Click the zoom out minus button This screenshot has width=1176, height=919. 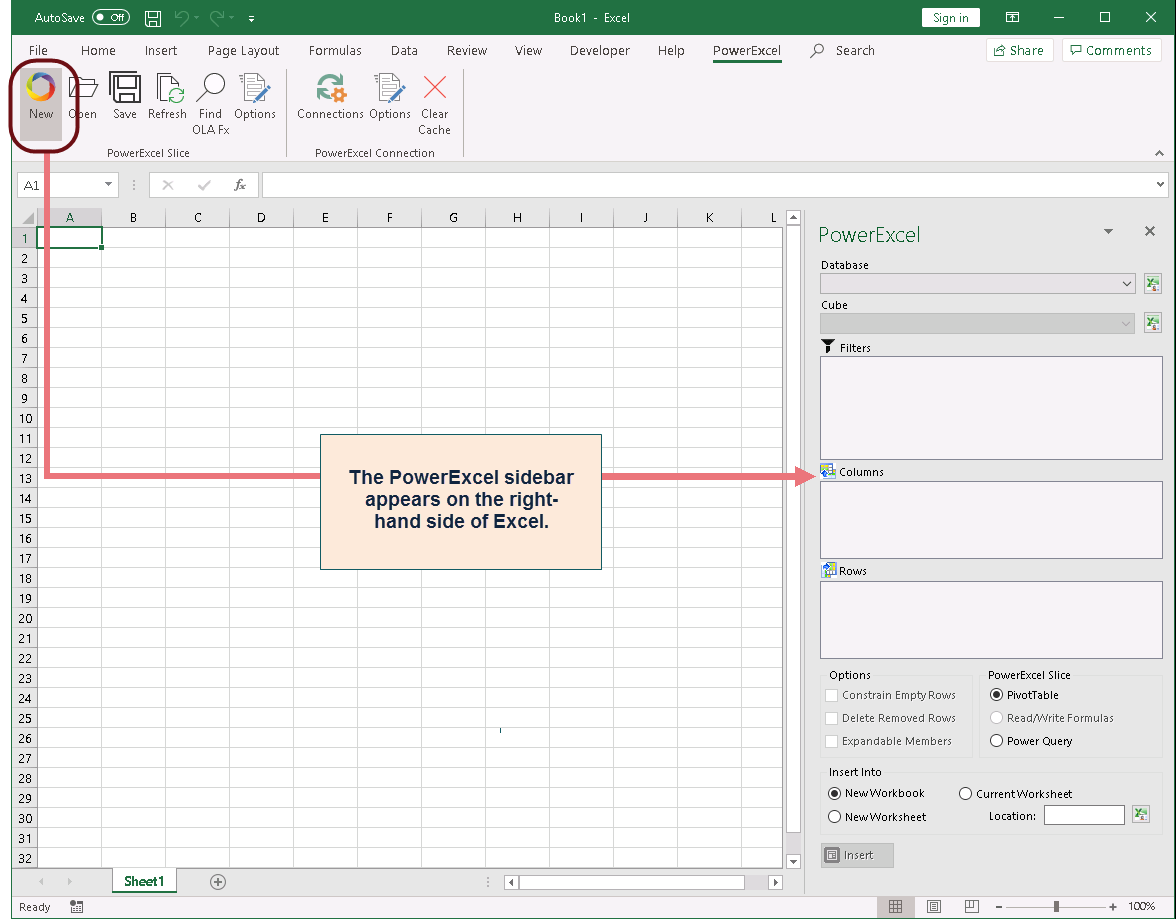(x=999, y=907)
